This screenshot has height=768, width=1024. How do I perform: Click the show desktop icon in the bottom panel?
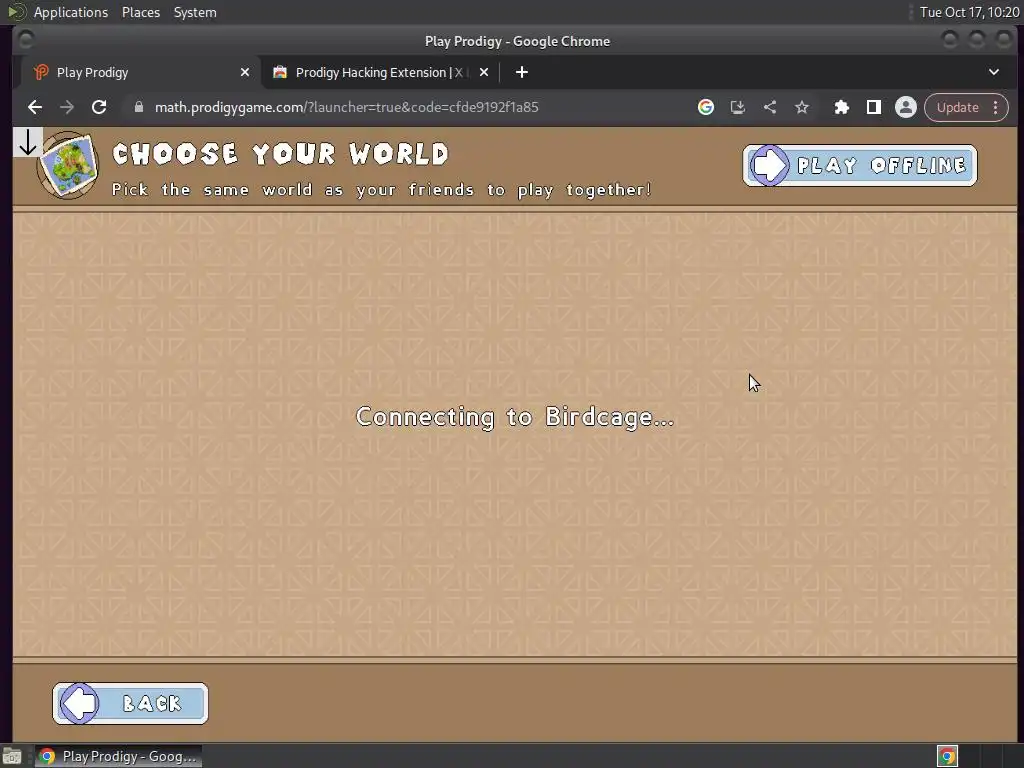click(x=12, y=756)
